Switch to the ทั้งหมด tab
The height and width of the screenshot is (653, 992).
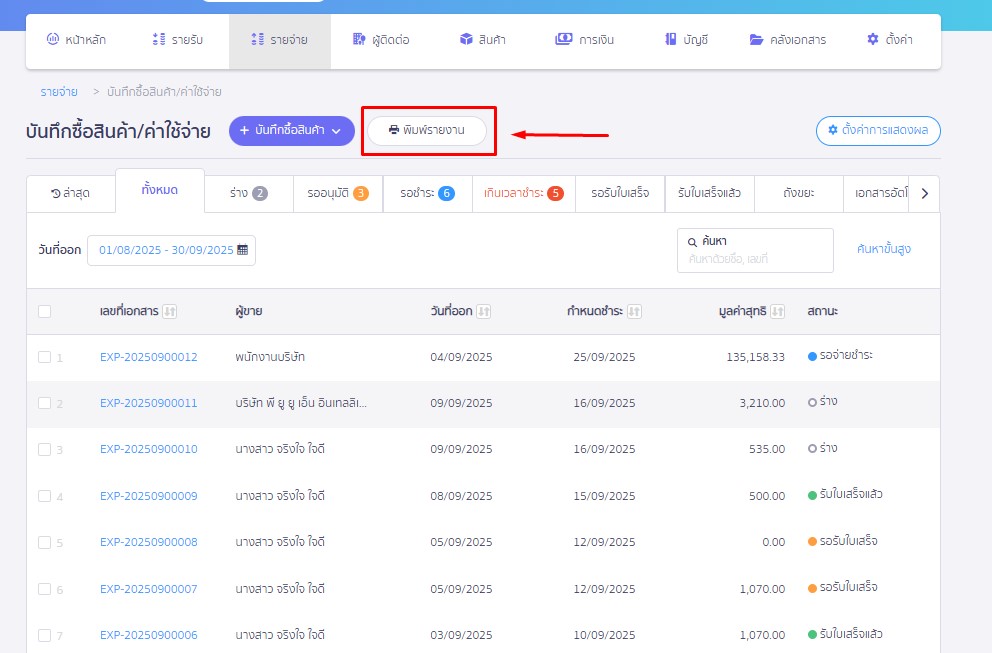(x=160, y=190)
